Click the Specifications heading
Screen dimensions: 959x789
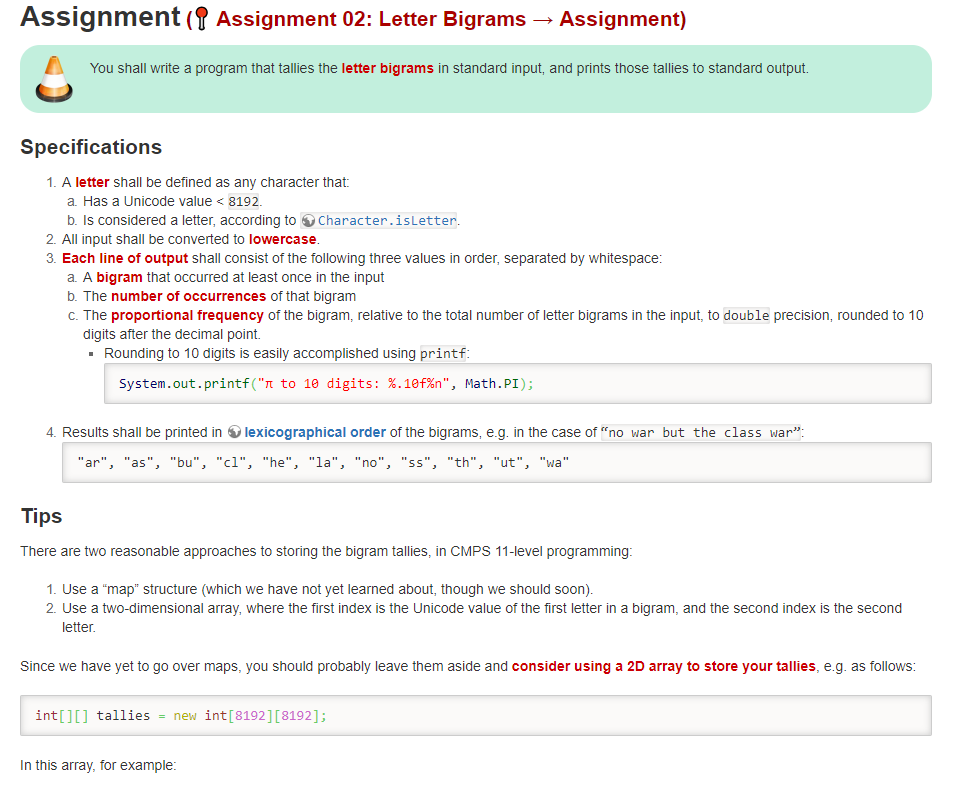point(91,147)
